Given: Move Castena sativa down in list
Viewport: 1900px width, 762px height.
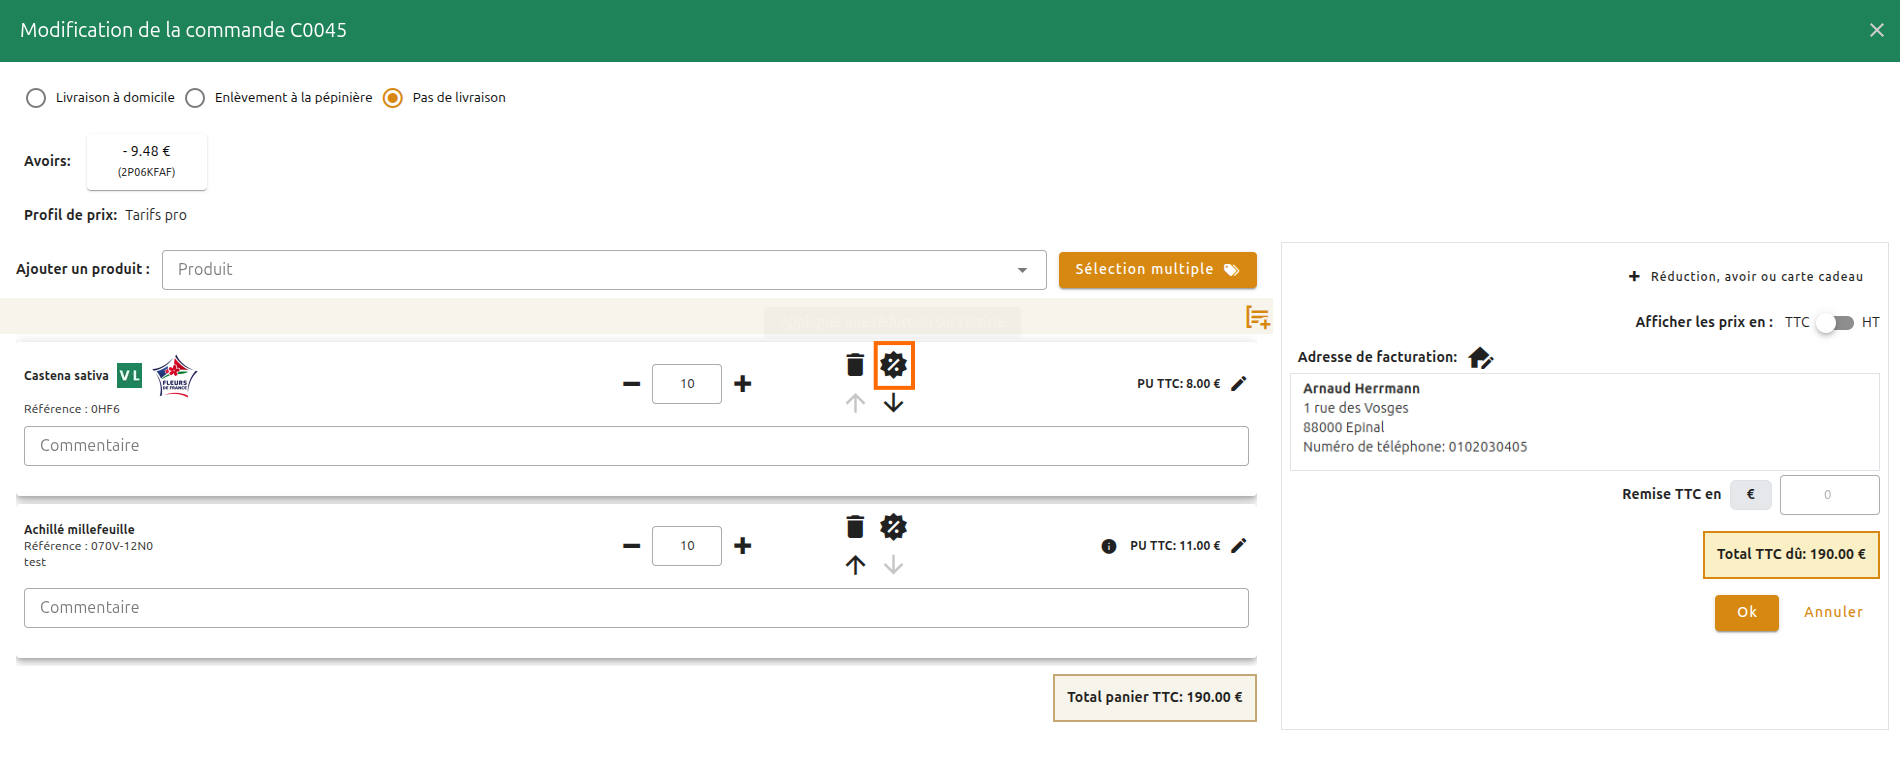Looking at the screenshot, I should (894, 403).
